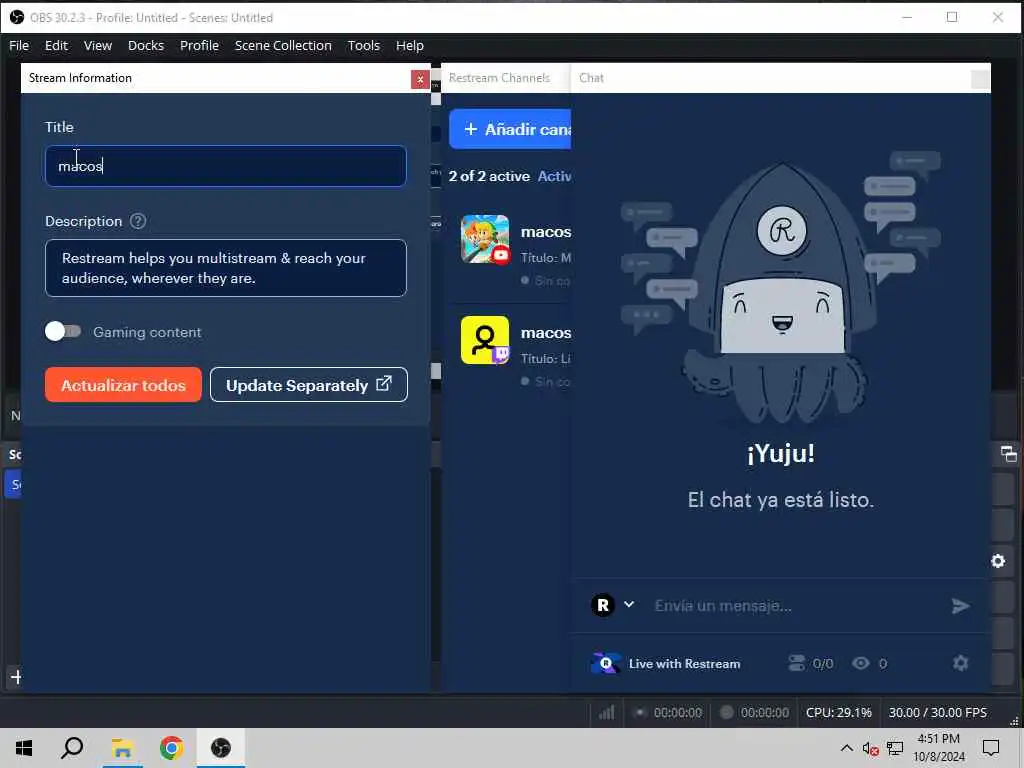Show Description help tooltip icon

point(138,221)
